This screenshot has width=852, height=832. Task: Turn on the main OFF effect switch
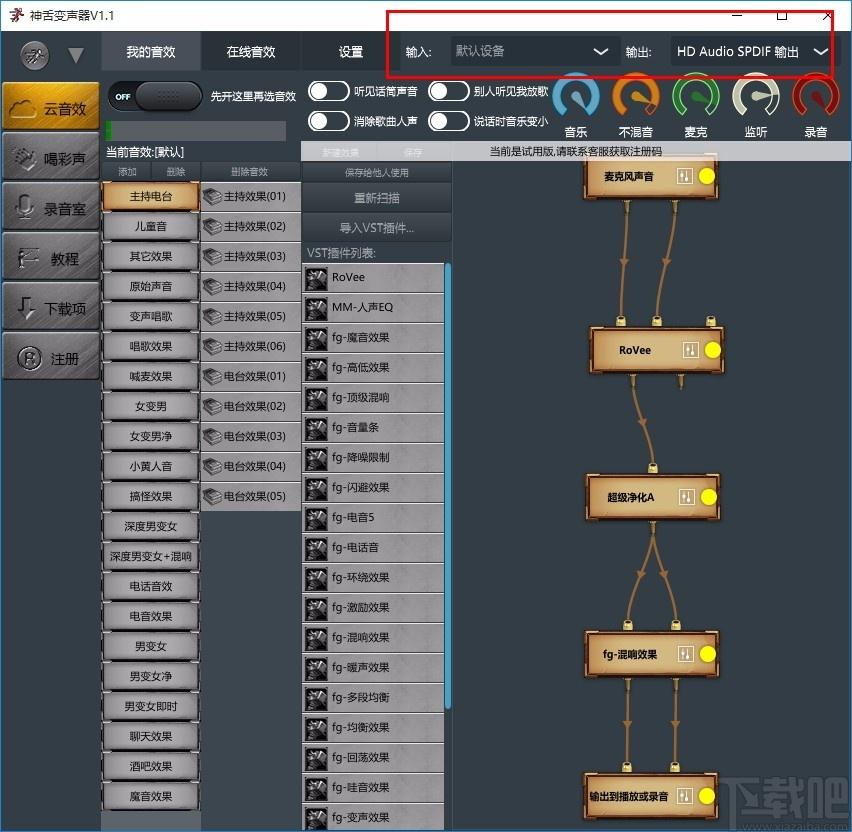[x=155, y=96]
